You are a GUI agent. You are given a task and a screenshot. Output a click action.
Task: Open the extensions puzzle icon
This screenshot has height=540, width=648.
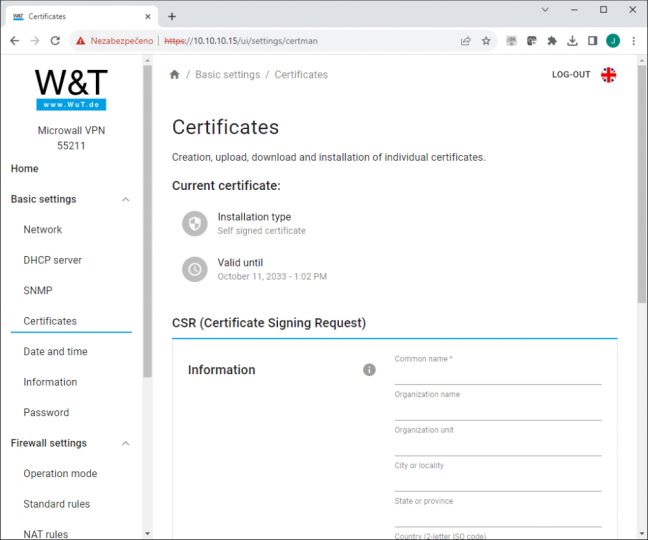(552, 41)
